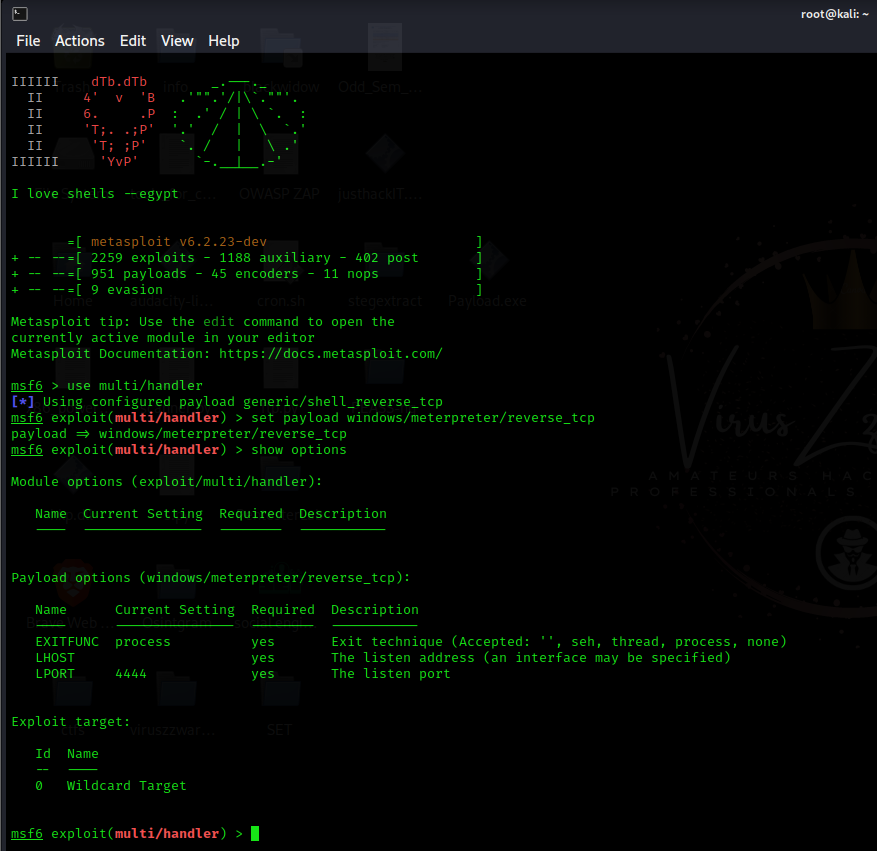Screen dimensions: 877x851
Task: Open the View menu
Action: click(x=177, y=41)
